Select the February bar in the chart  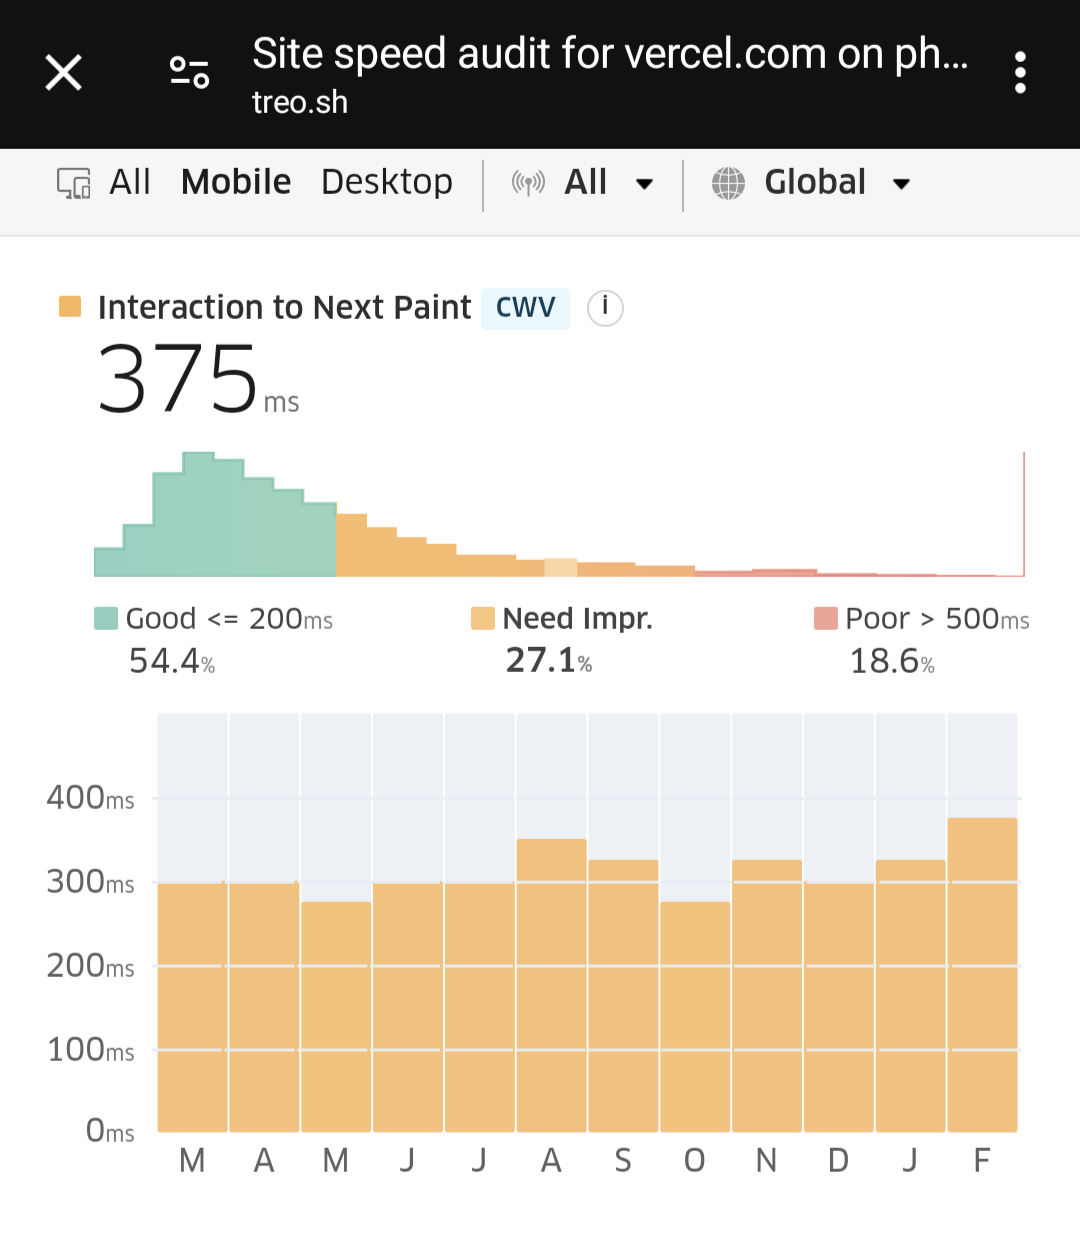click(x=982, y=975)
